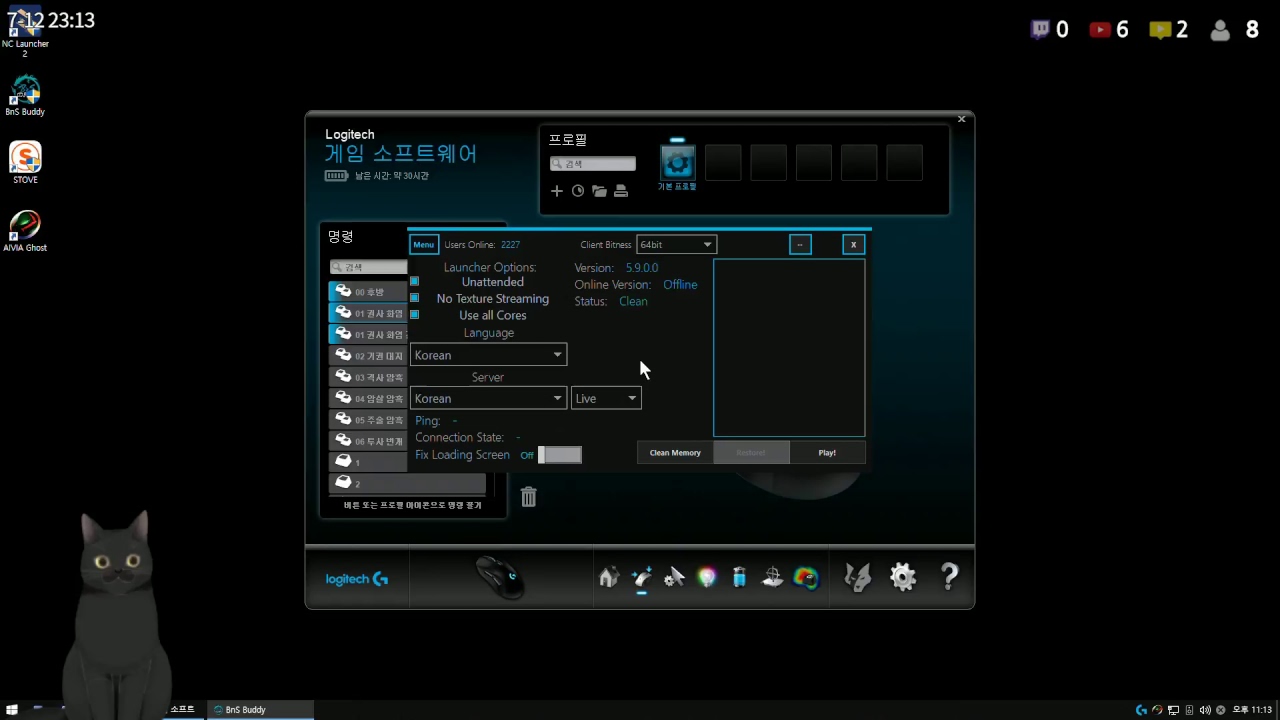Open Logitech settings gear icon
The width and height of the screenshot is (1280, 720).
pyautogui.click(x=903, y=577)
